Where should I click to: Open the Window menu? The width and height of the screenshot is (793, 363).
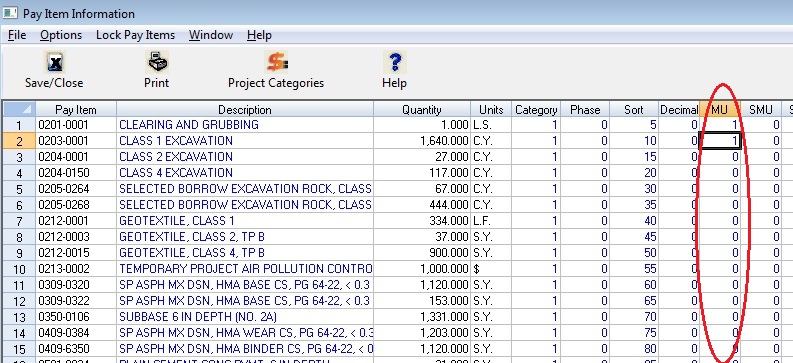pos(211,35)
